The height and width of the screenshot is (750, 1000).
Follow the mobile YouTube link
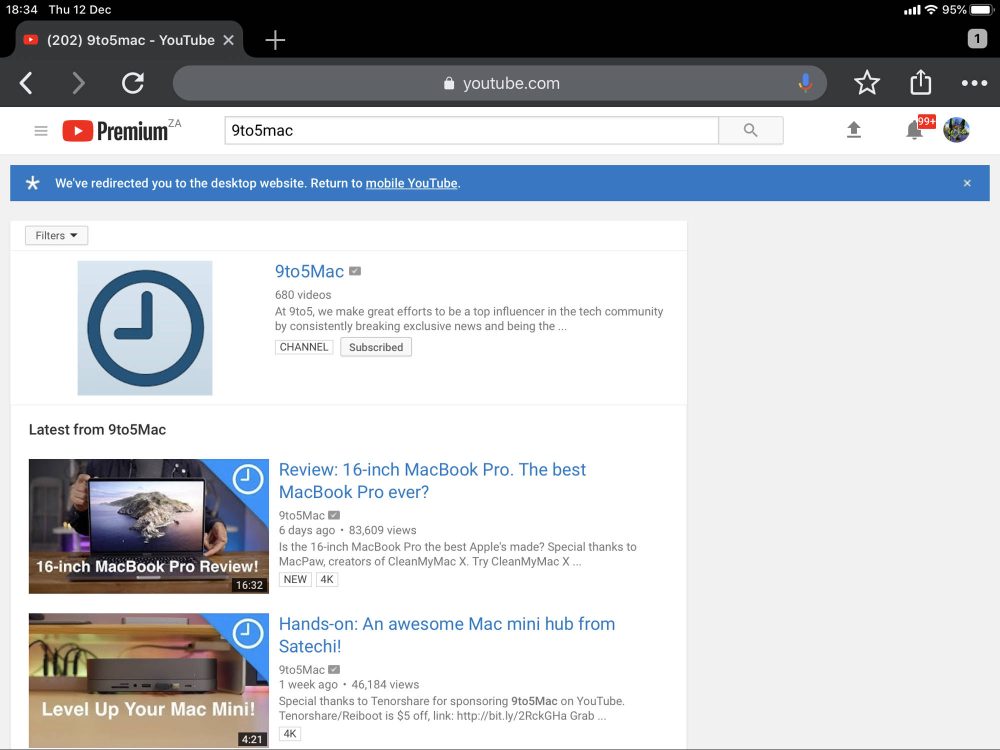(x=411, y=184)
